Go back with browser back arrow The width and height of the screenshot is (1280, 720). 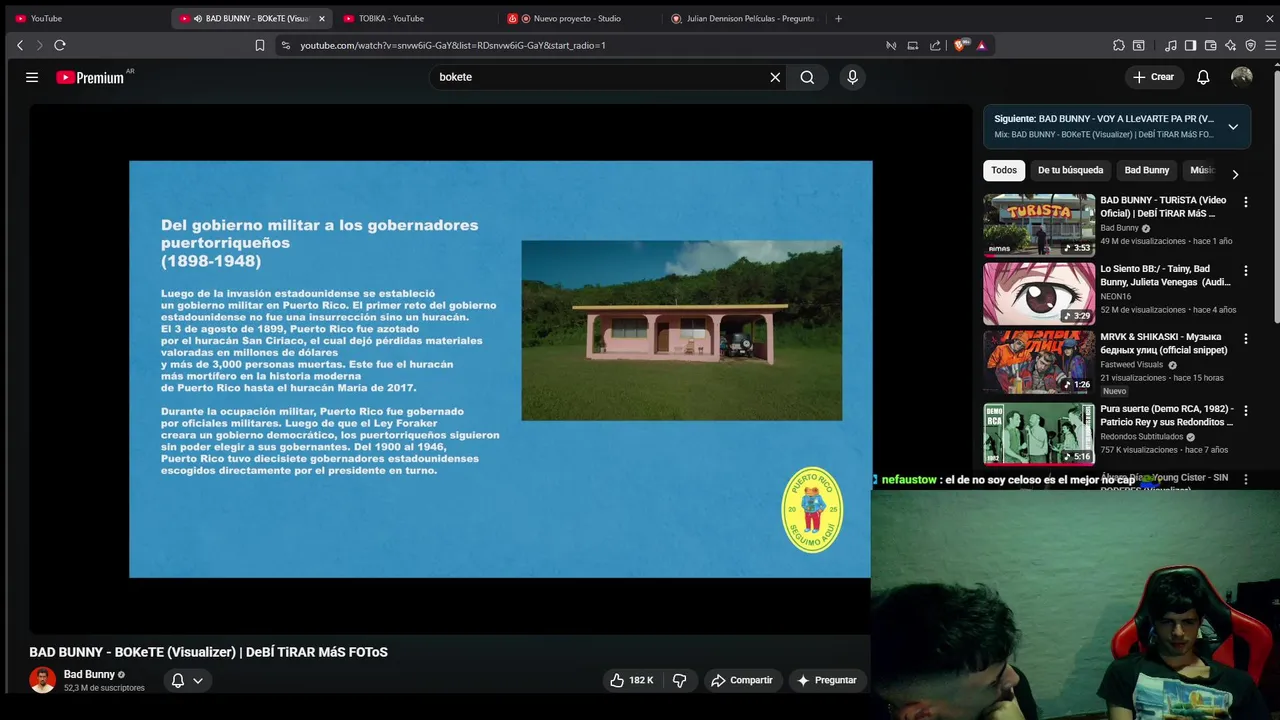(x=20, y=45)
